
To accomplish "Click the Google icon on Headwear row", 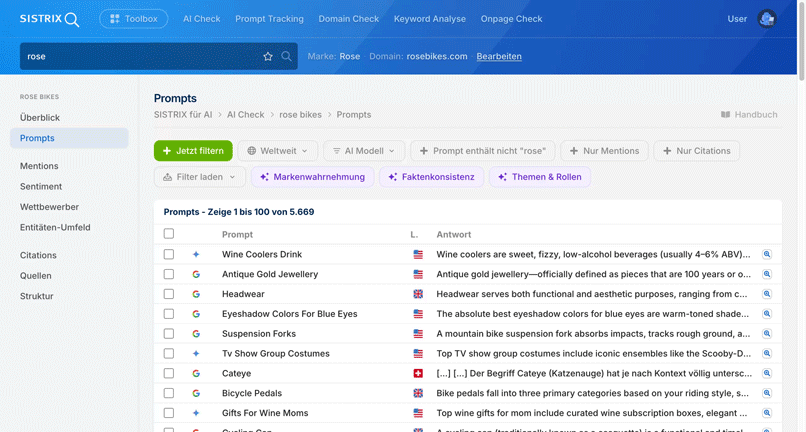I will [x=196, y=294].
